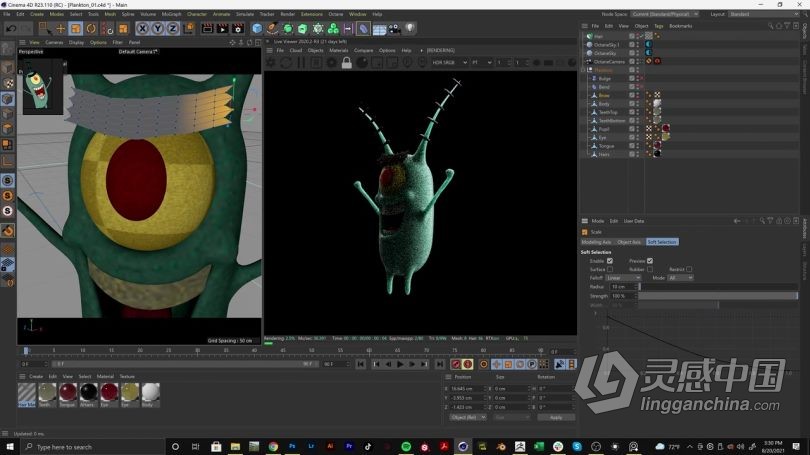810x455 pixels.
Task: Select the Soft Selection tab
Action: pyautogui.click(x=662, y=242)
